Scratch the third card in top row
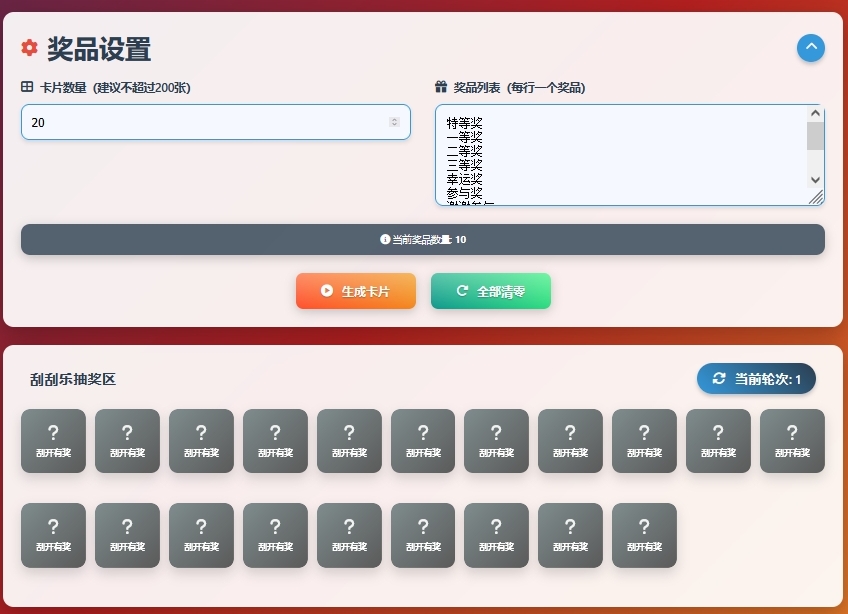Viewport: 848px width, 614px height. (202, 441)
